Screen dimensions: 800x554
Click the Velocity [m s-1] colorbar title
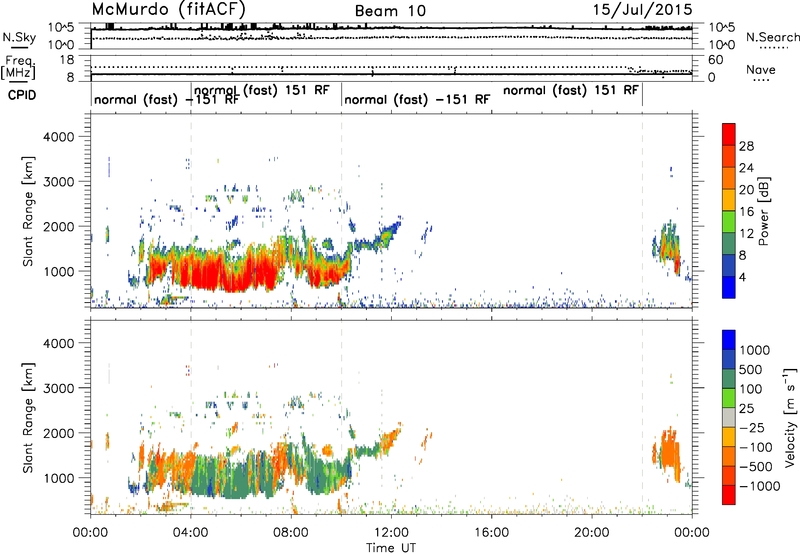pyautogui.click(x=790, y=417)
